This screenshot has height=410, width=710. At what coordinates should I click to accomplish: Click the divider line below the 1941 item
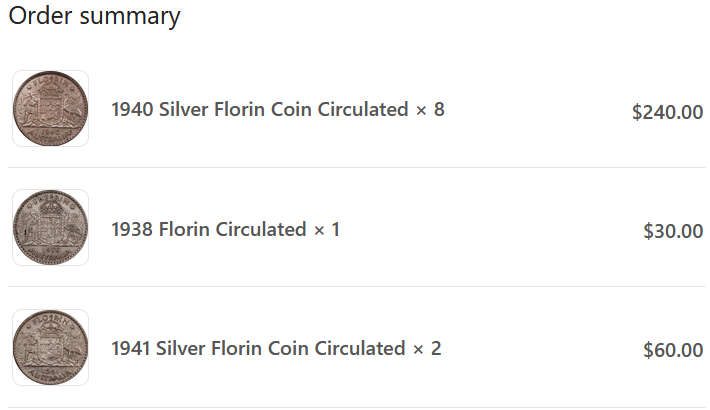point(358,406)
